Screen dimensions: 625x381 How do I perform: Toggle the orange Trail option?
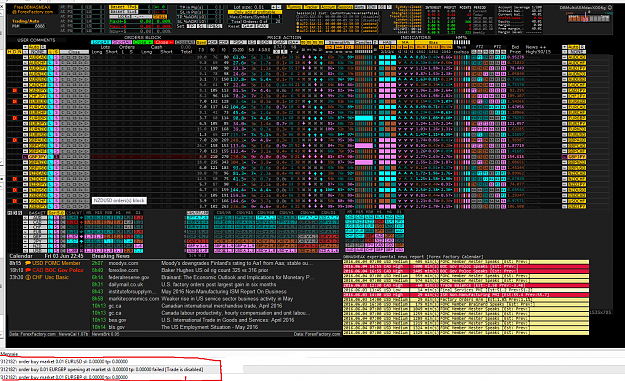[x=160, y=17]
